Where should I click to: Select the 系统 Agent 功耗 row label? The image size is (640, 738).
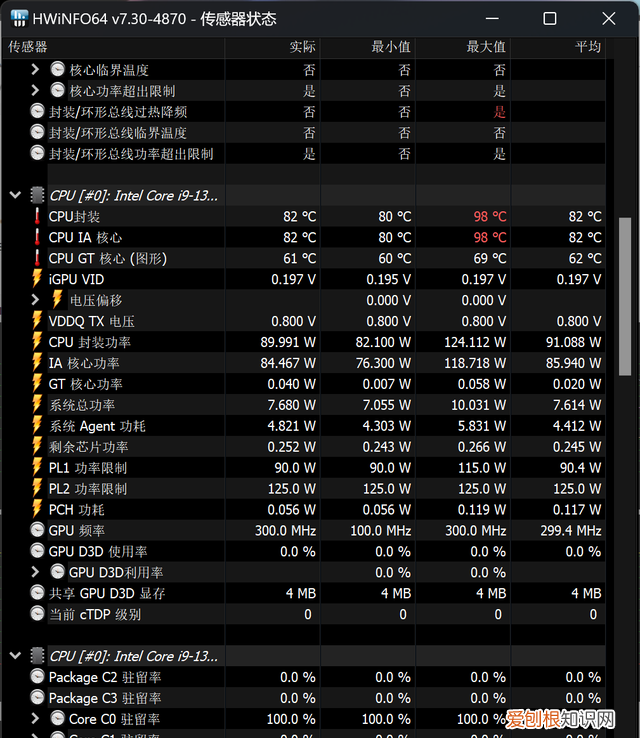coord(97,426)
